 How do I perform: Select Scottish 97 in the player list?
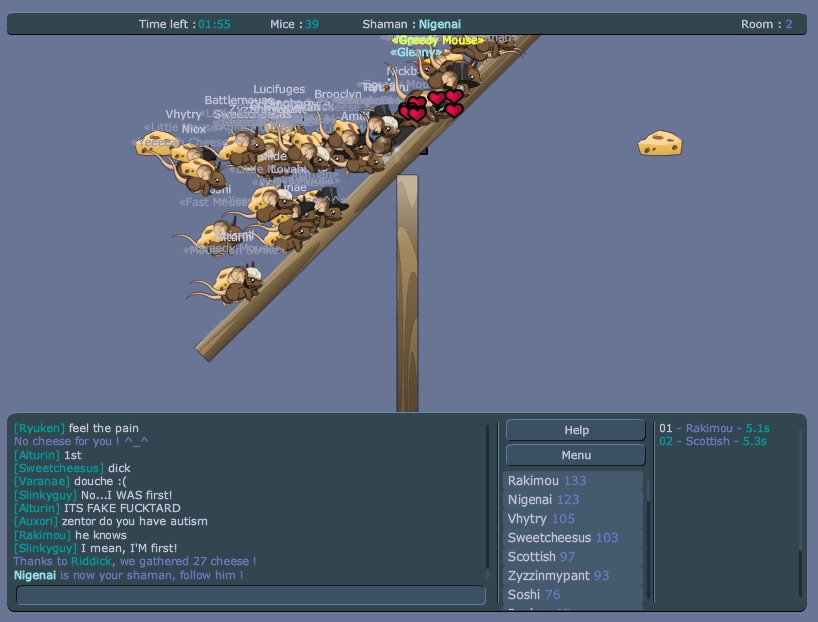coord(572,557)
